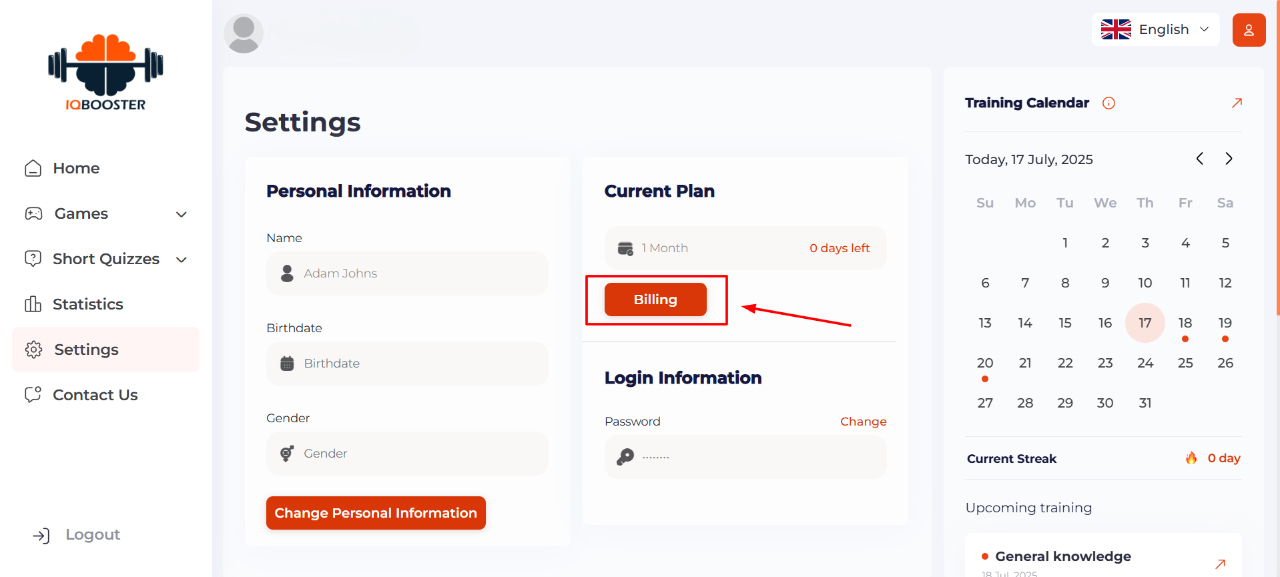The height and width of the screenshot is (577, 1280).
Task: Open the Billing page
Action: [655, 298]
